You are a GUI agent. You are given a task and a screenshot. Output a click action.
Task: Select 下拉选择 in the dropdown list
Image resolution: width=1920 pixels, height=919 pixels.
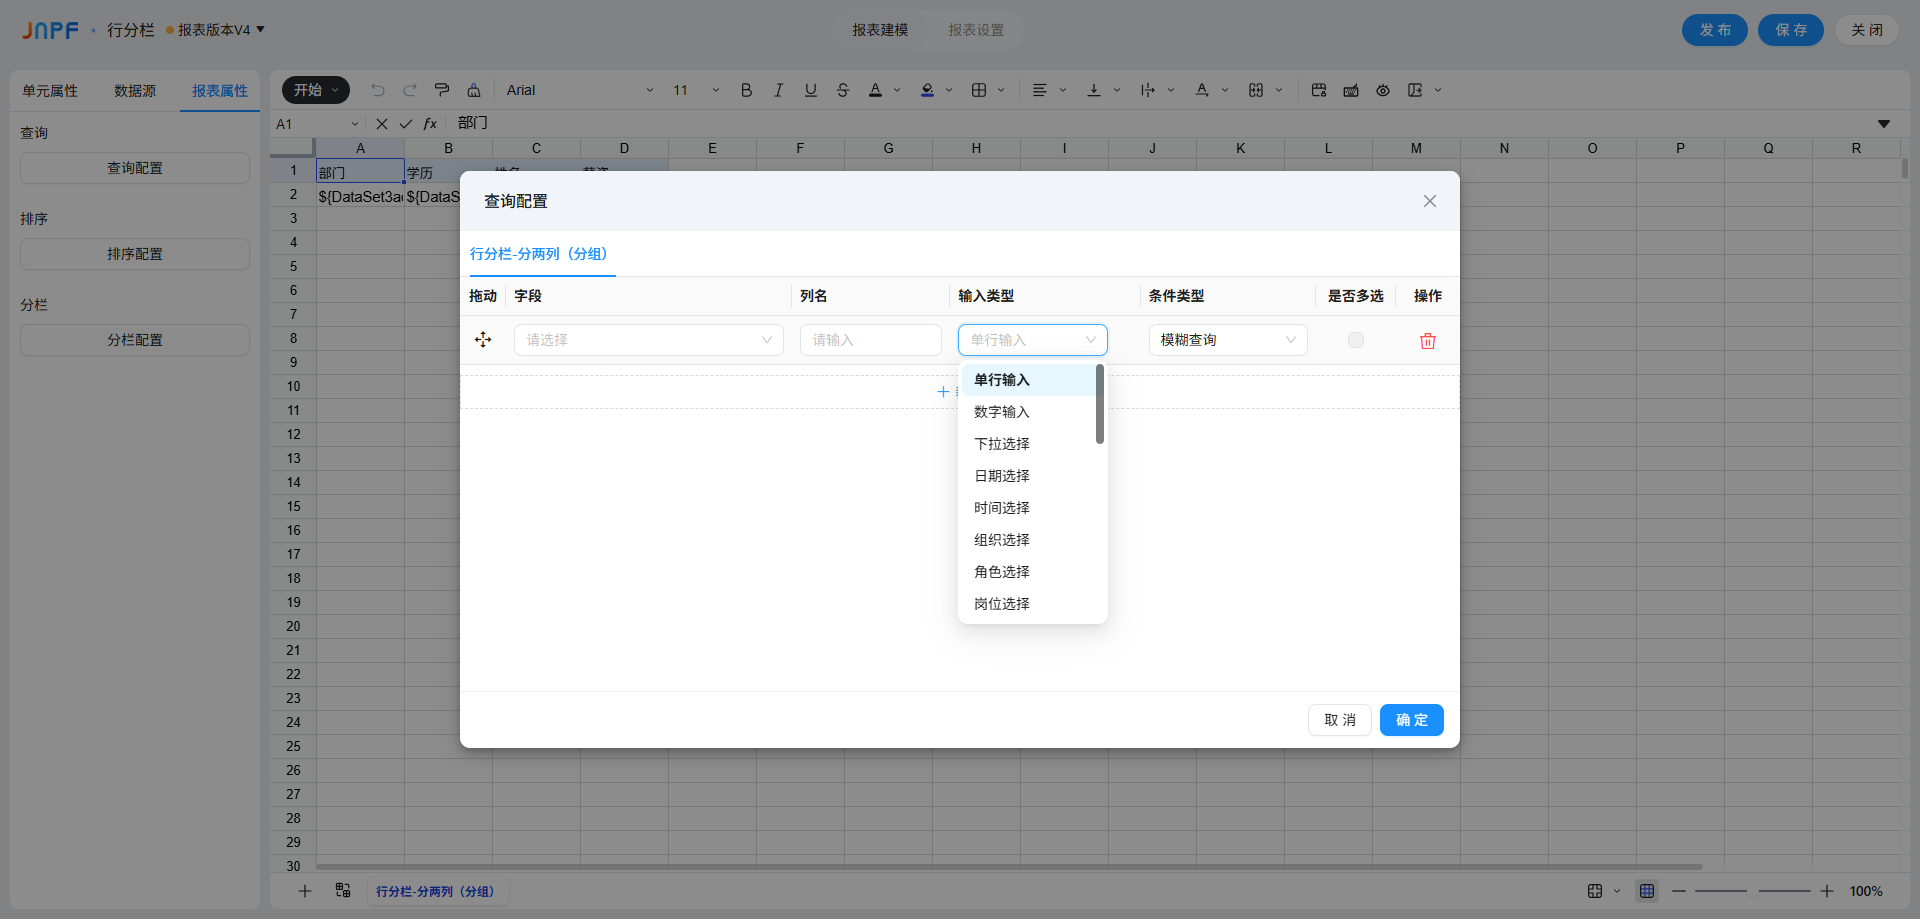(1002, 444)
